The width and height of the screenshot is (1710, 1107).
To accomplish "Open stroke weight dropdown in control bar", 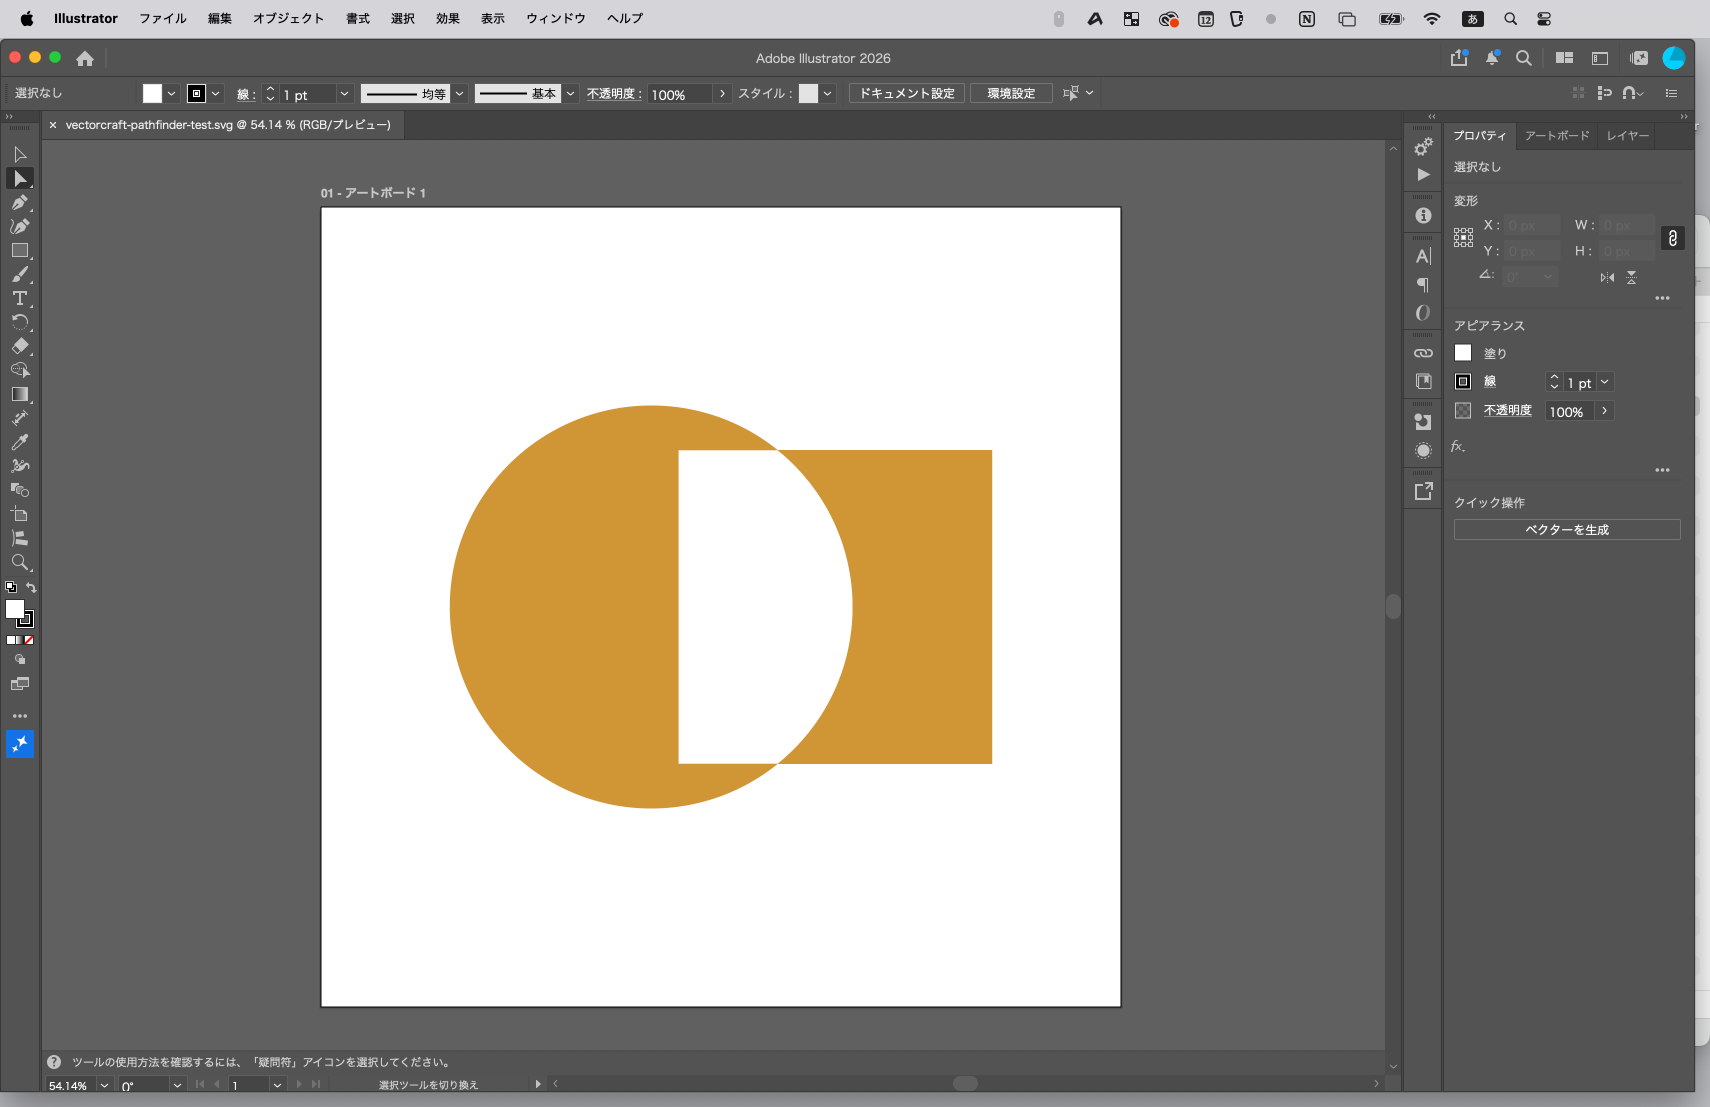I will coord(344,93).
